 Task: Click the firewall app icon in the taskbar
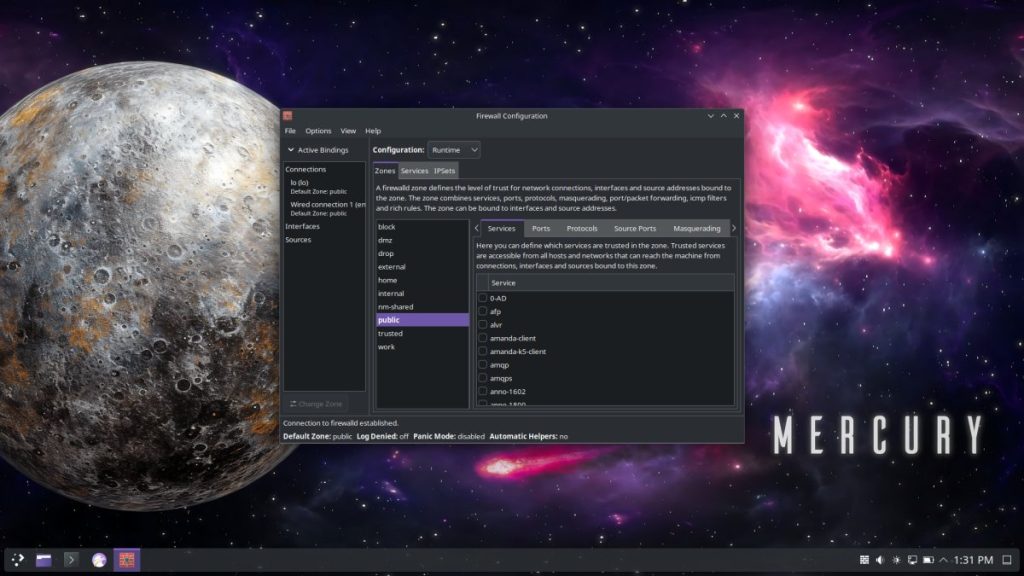point(127,560)
